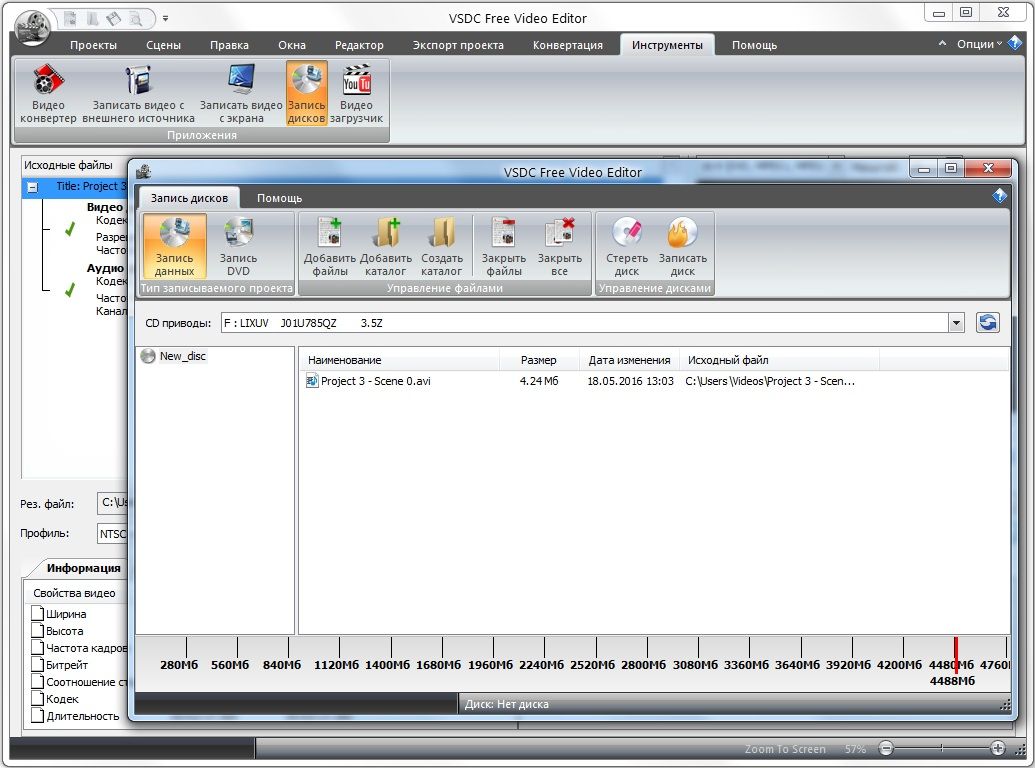Click the C:\Users\Videos source path cell

pos(770,381)
